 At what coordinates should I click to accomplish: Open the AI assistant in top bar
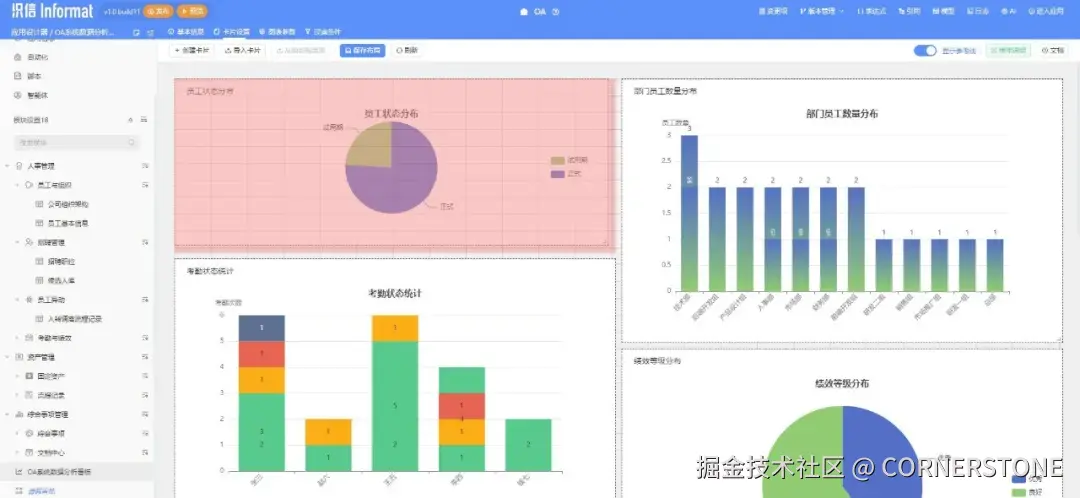(1009, 11)
